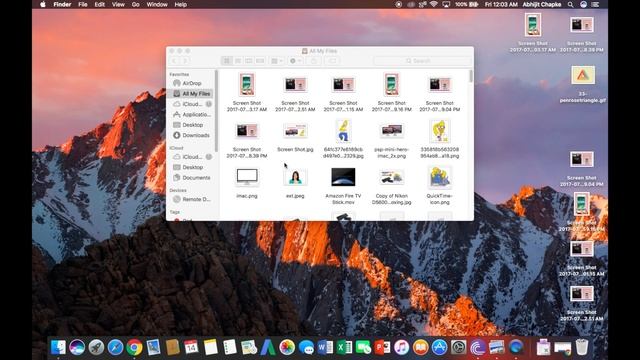Click the Fri 12:03 AM clock
This screenshot has height=360, width=640.
coord(501,4)
